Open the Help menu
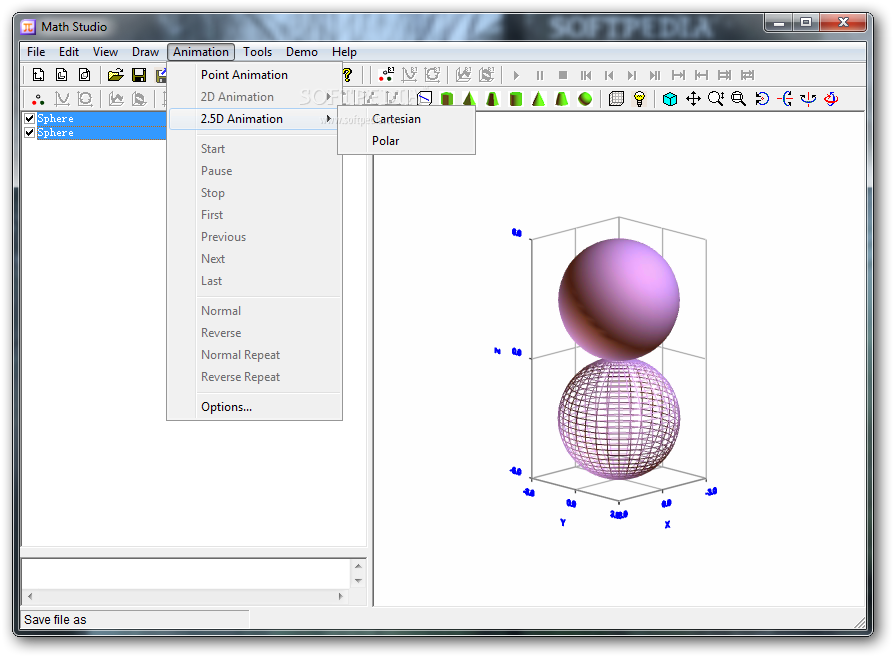This screenshot has width=894, height=657. point(344,52)
